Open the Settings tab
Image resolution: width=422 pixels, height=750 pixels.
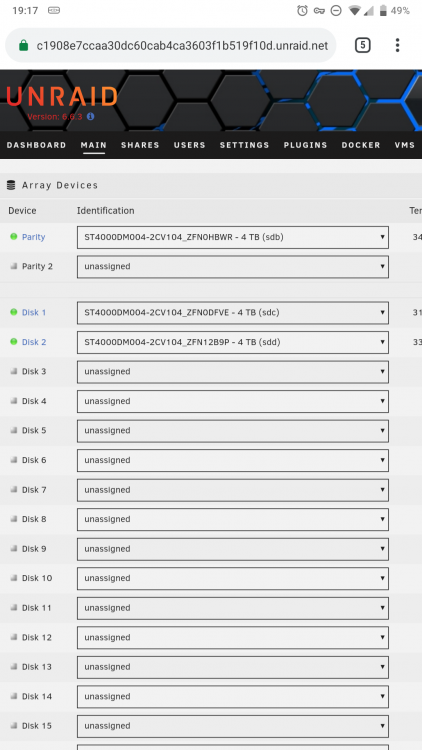[x=244, y=145]
